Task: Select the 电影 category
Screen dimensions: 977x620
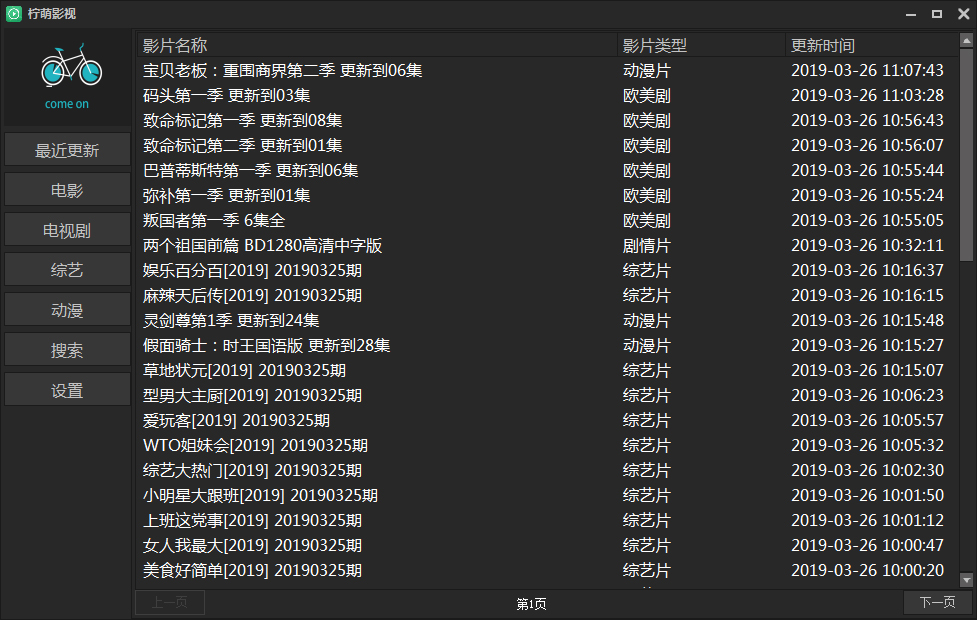Action: coord(66,189)
